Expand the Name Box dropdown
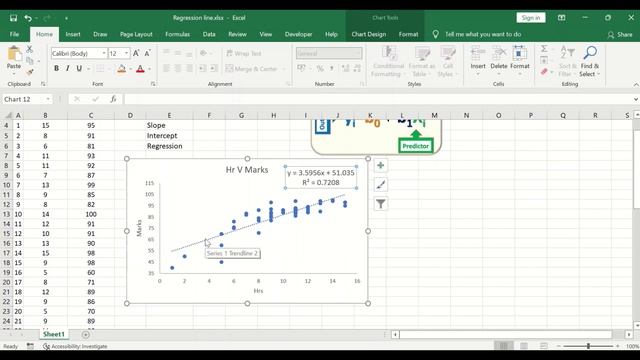The height and width of the screenshot is (360, 640). 48,99
